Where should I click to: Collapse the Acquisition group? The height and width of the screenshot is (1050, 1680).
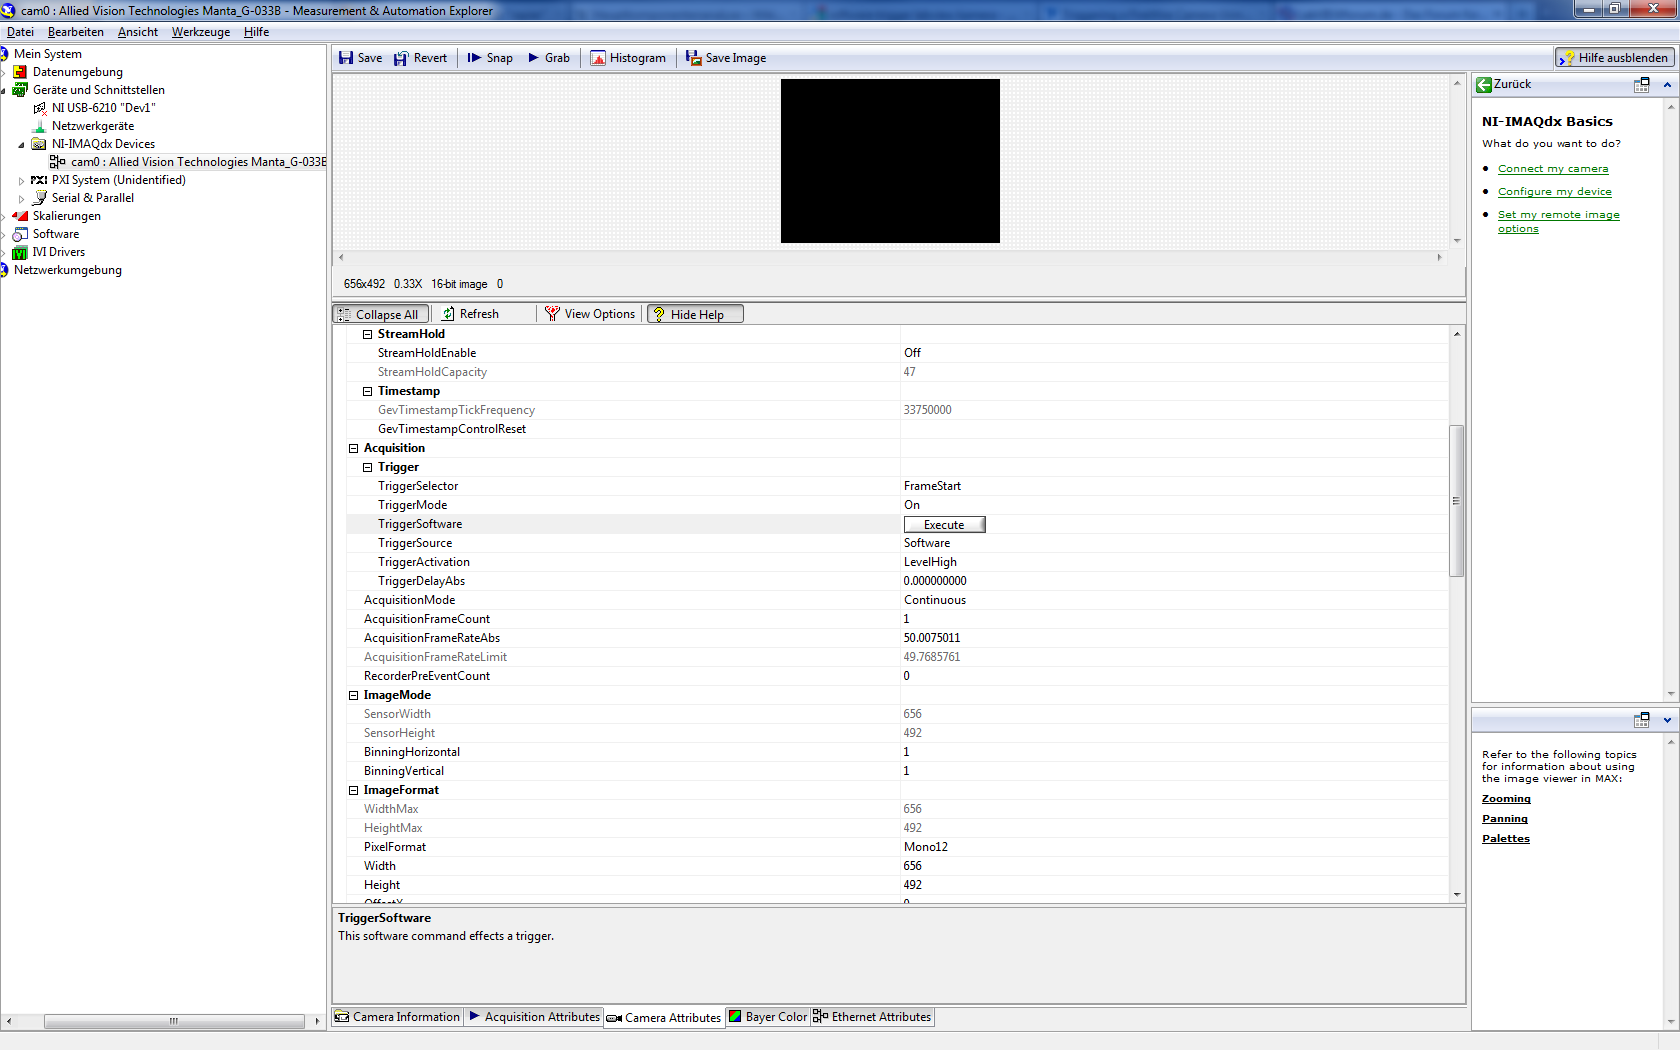point(353,448)
